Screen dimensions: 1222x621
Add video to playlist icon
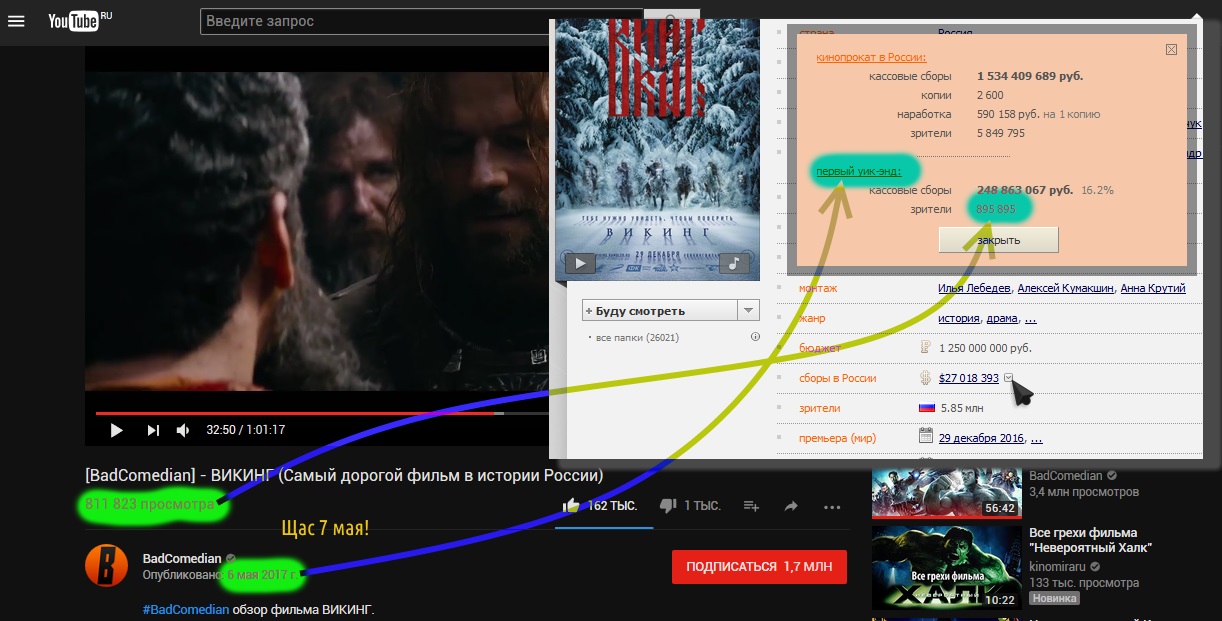pyautogui.click(x=752, y=506)
